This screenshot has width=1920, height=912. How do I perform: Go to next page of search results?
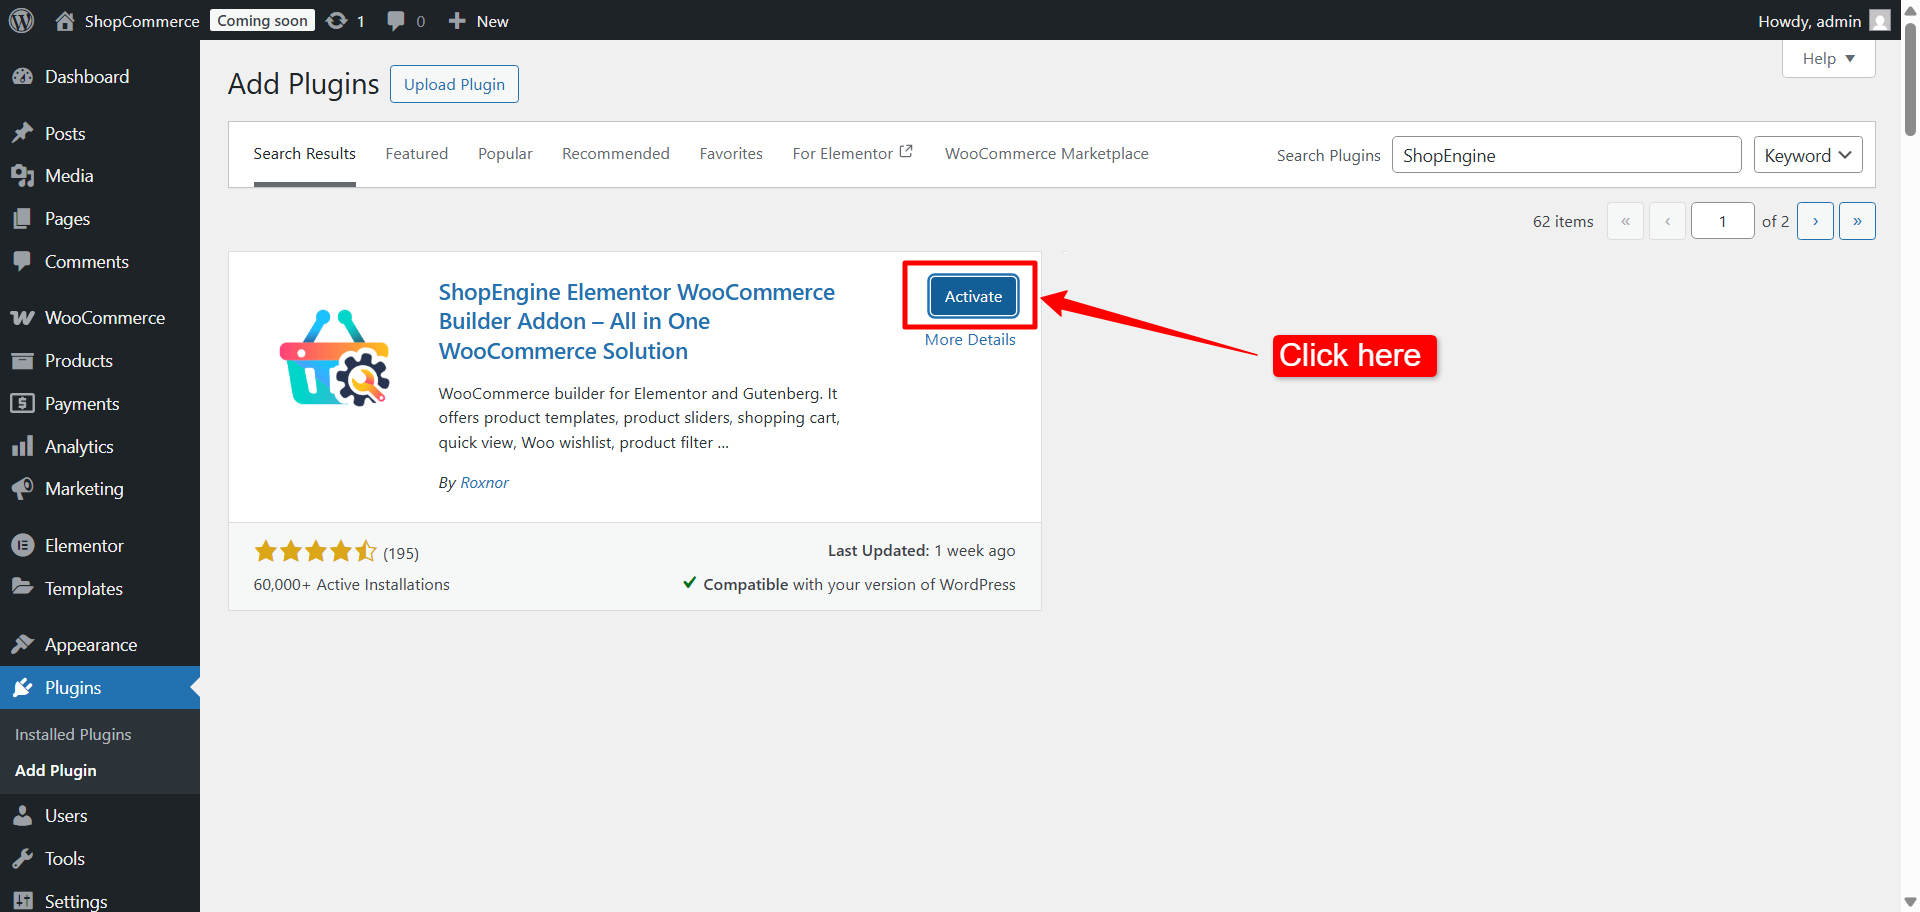click(x=1815, y=220)
